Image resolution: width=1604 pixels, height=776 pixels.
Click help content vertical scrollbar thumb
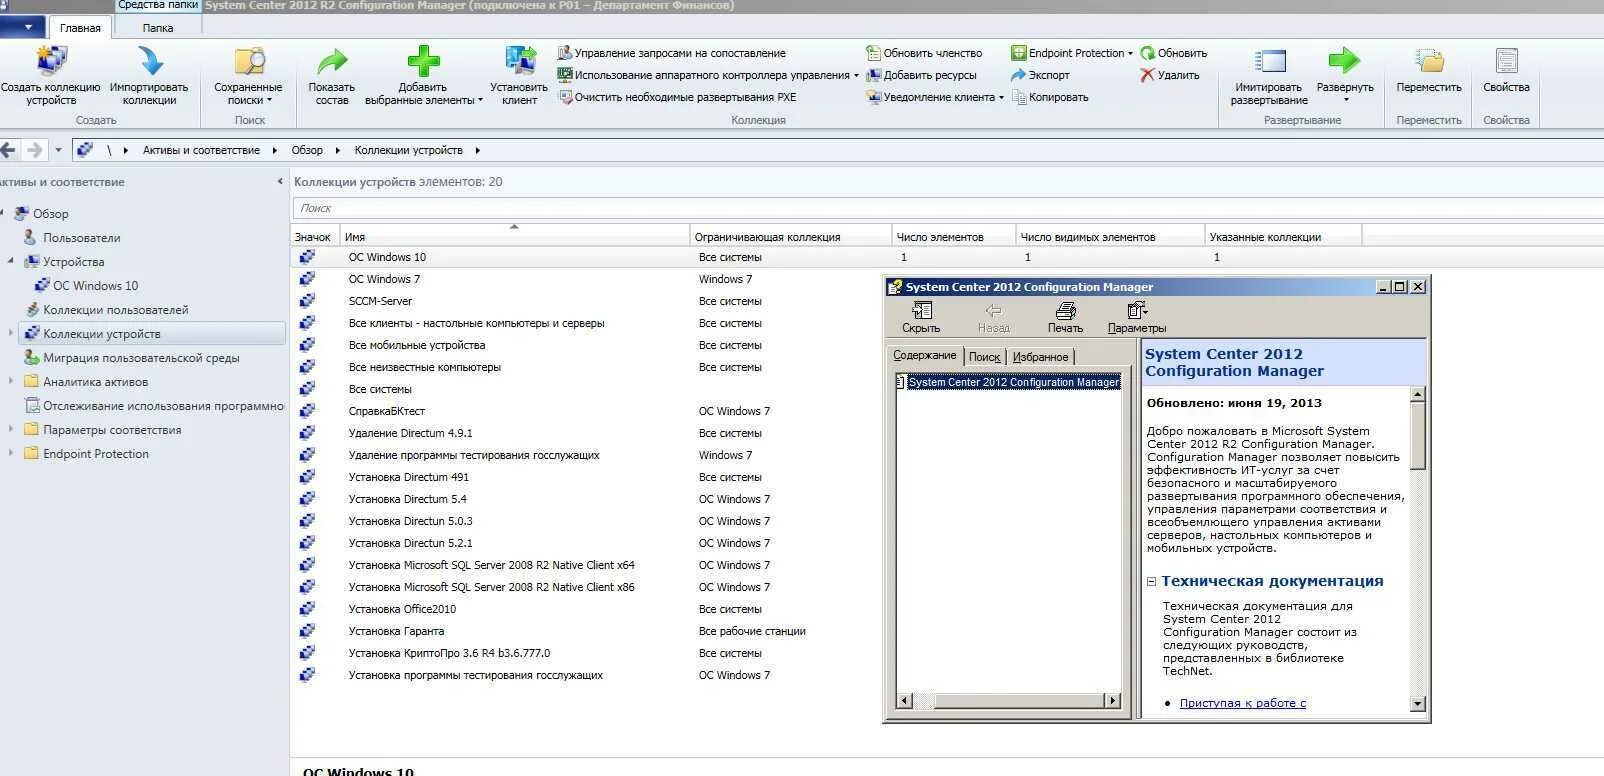[1417, 436]
